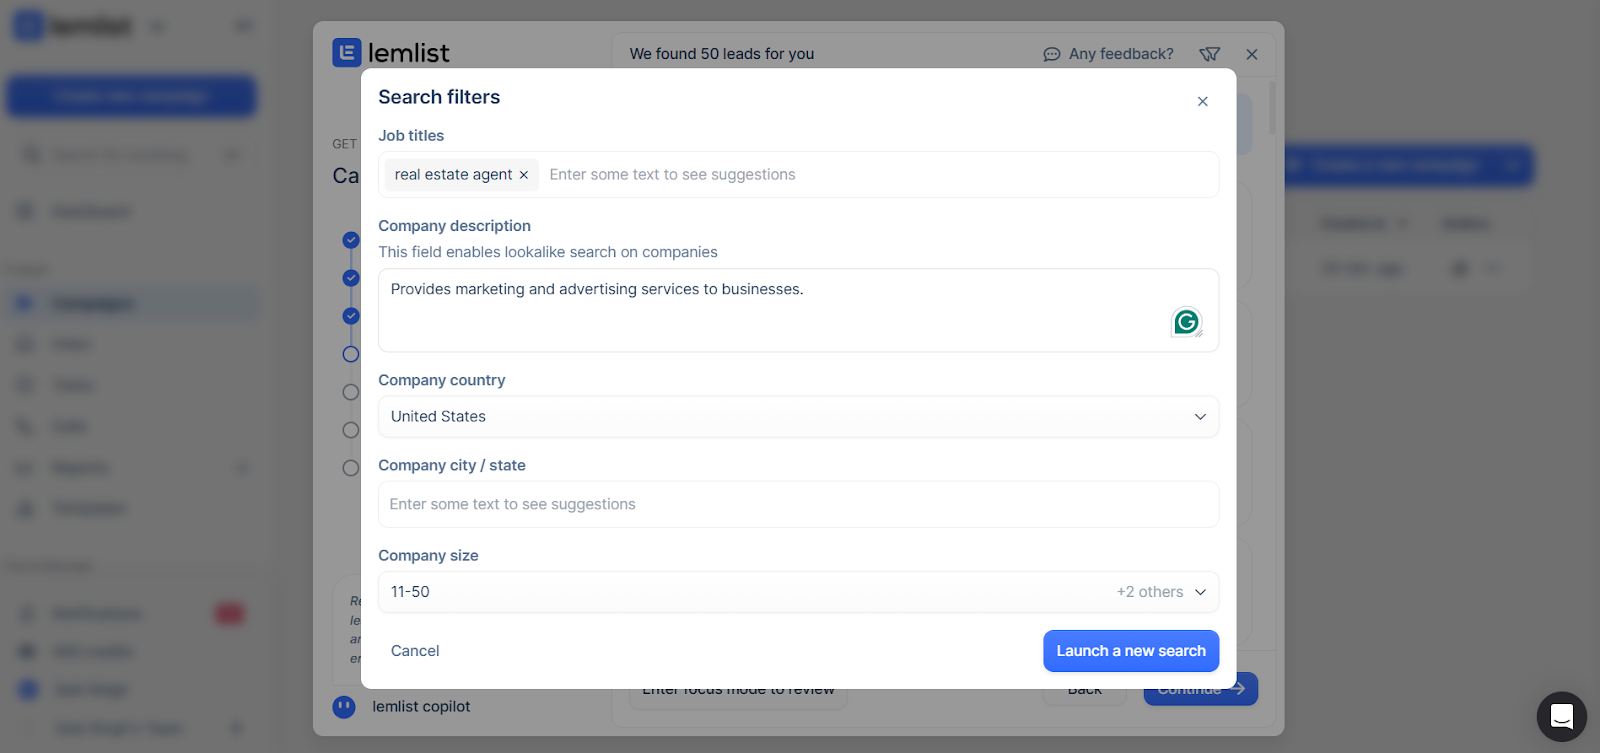
Task: Close the leads panel with X
Action: [x=1252, y=54]
